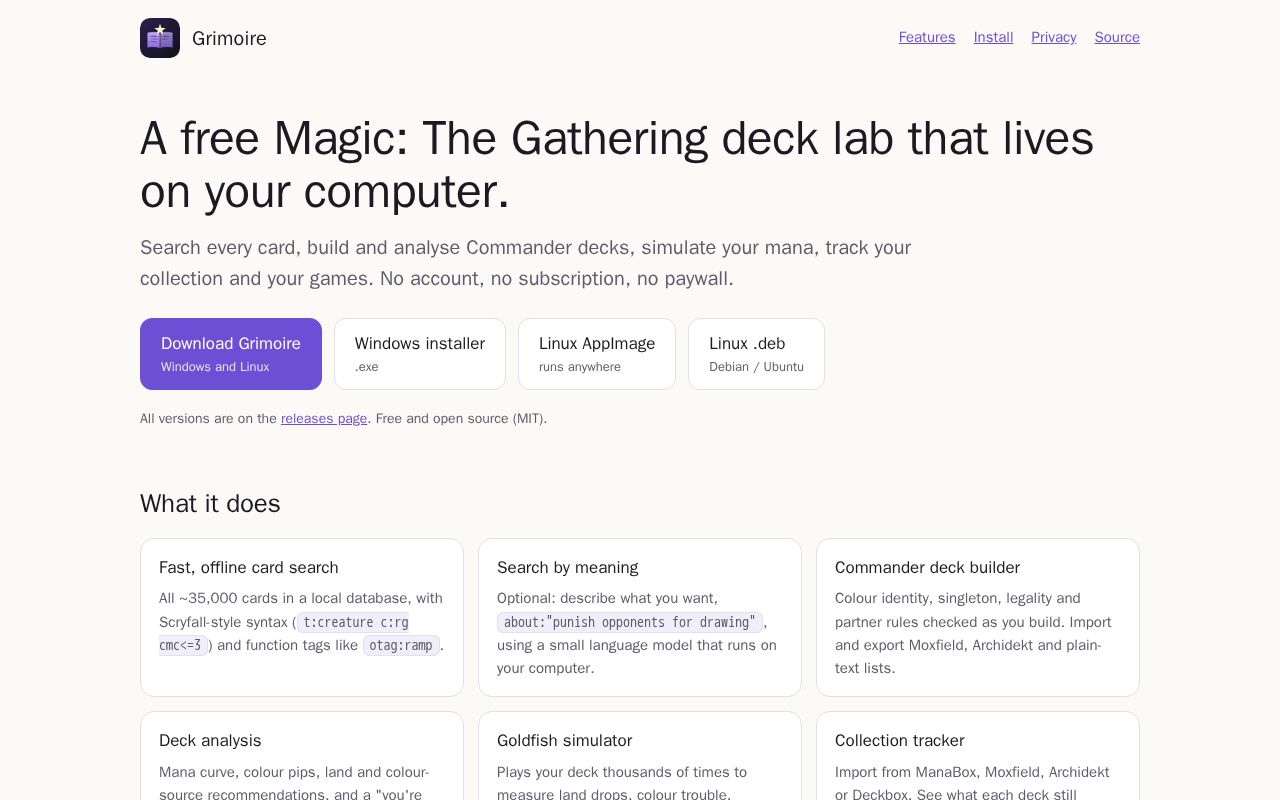Click the main headline about the deck lab
This screenshot has height=800, width=1280.
point(617,165)
